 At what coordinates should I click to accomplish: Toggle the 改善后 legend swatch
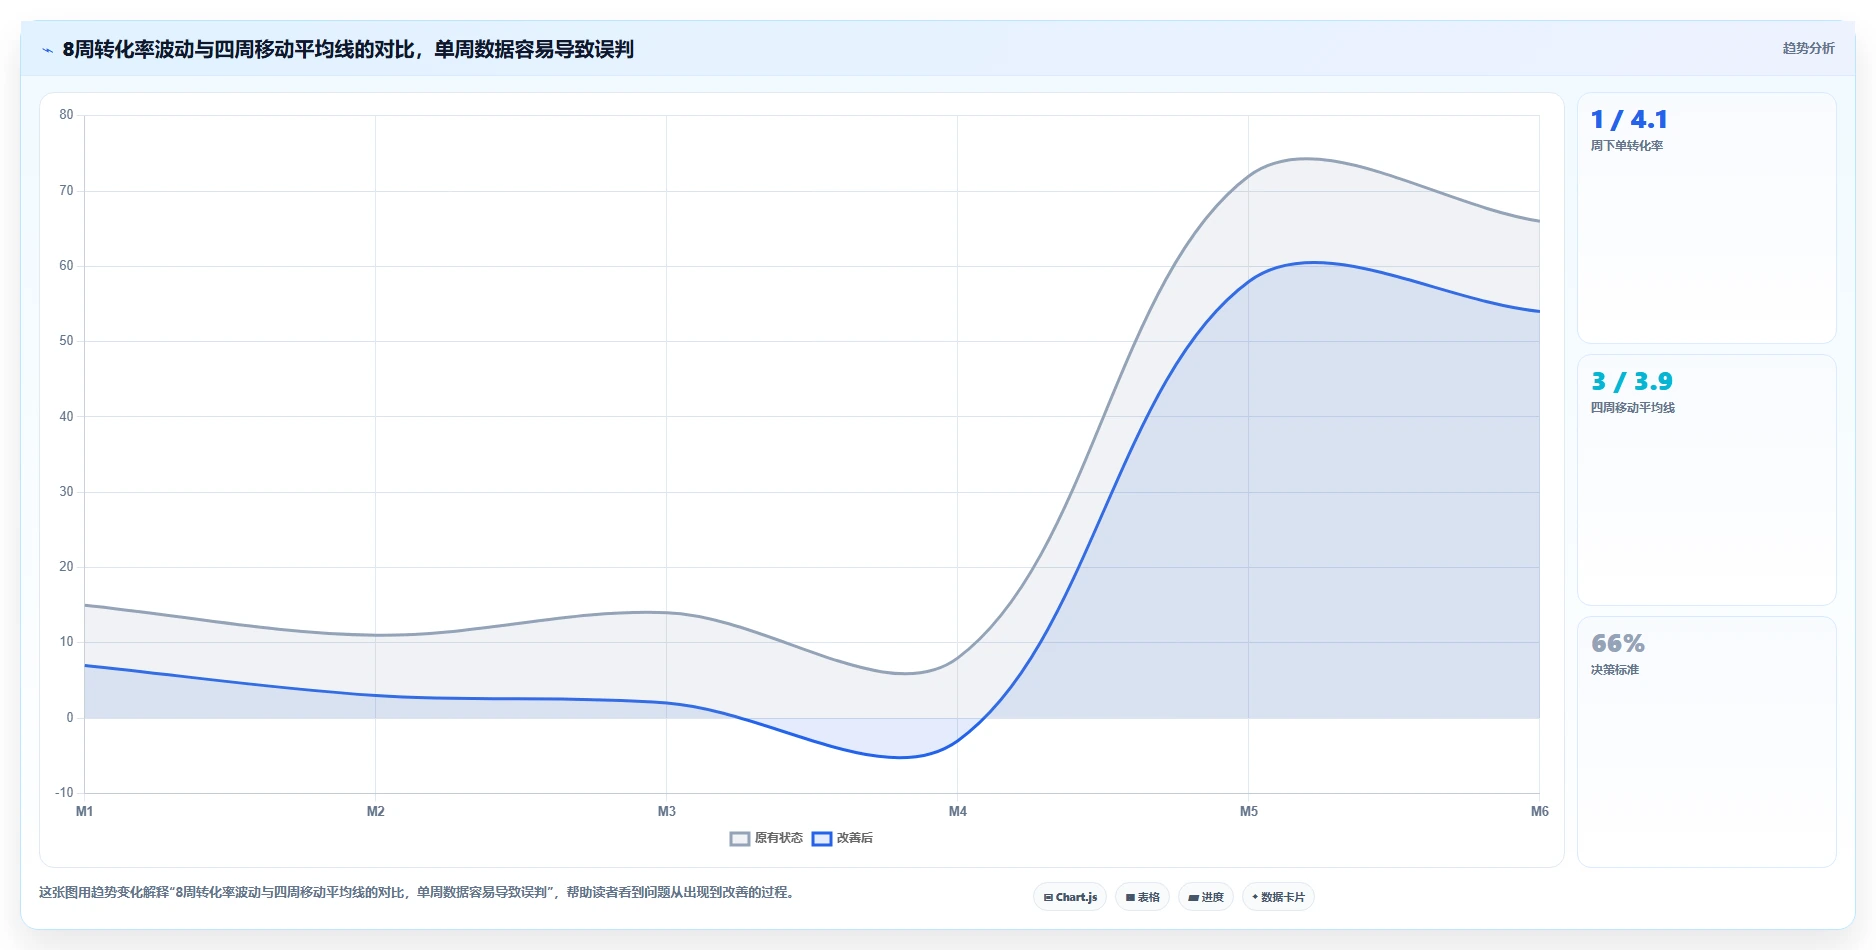tap(822, 839)
